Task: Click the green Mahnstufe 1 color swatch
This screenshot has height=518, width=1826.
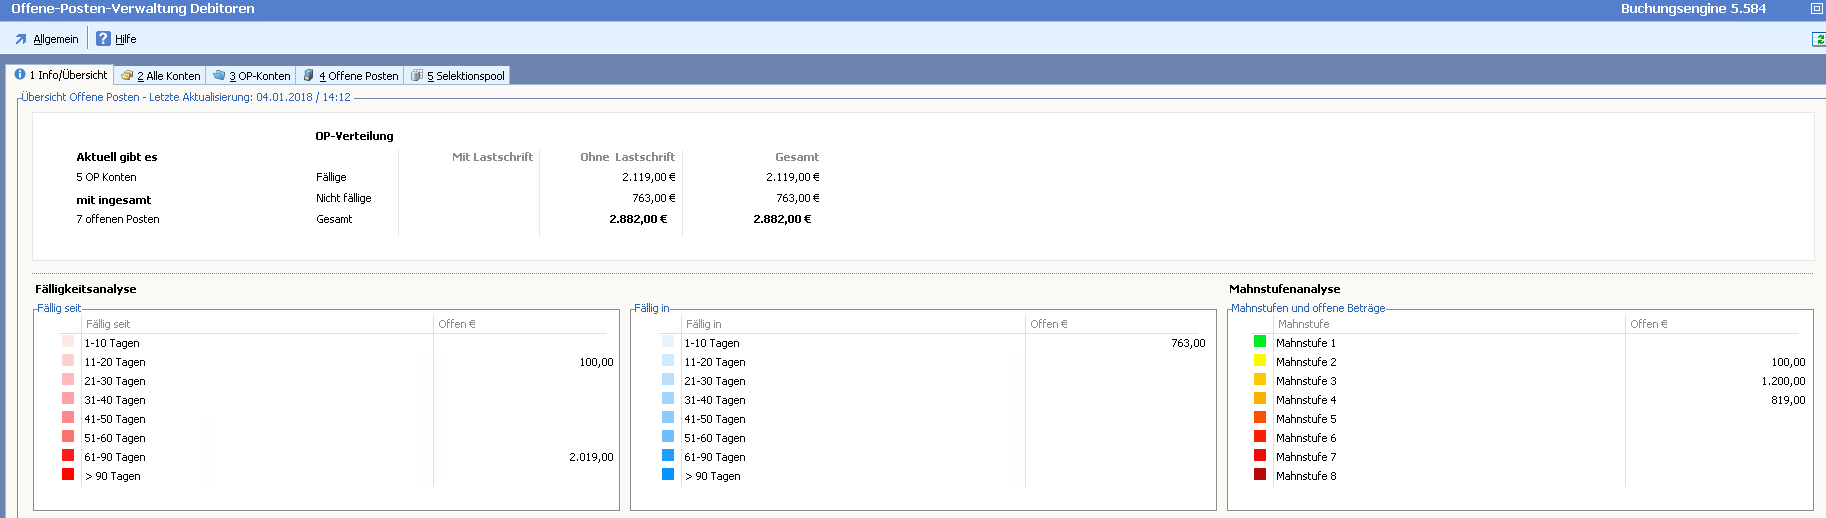Action: (1260, 342)
